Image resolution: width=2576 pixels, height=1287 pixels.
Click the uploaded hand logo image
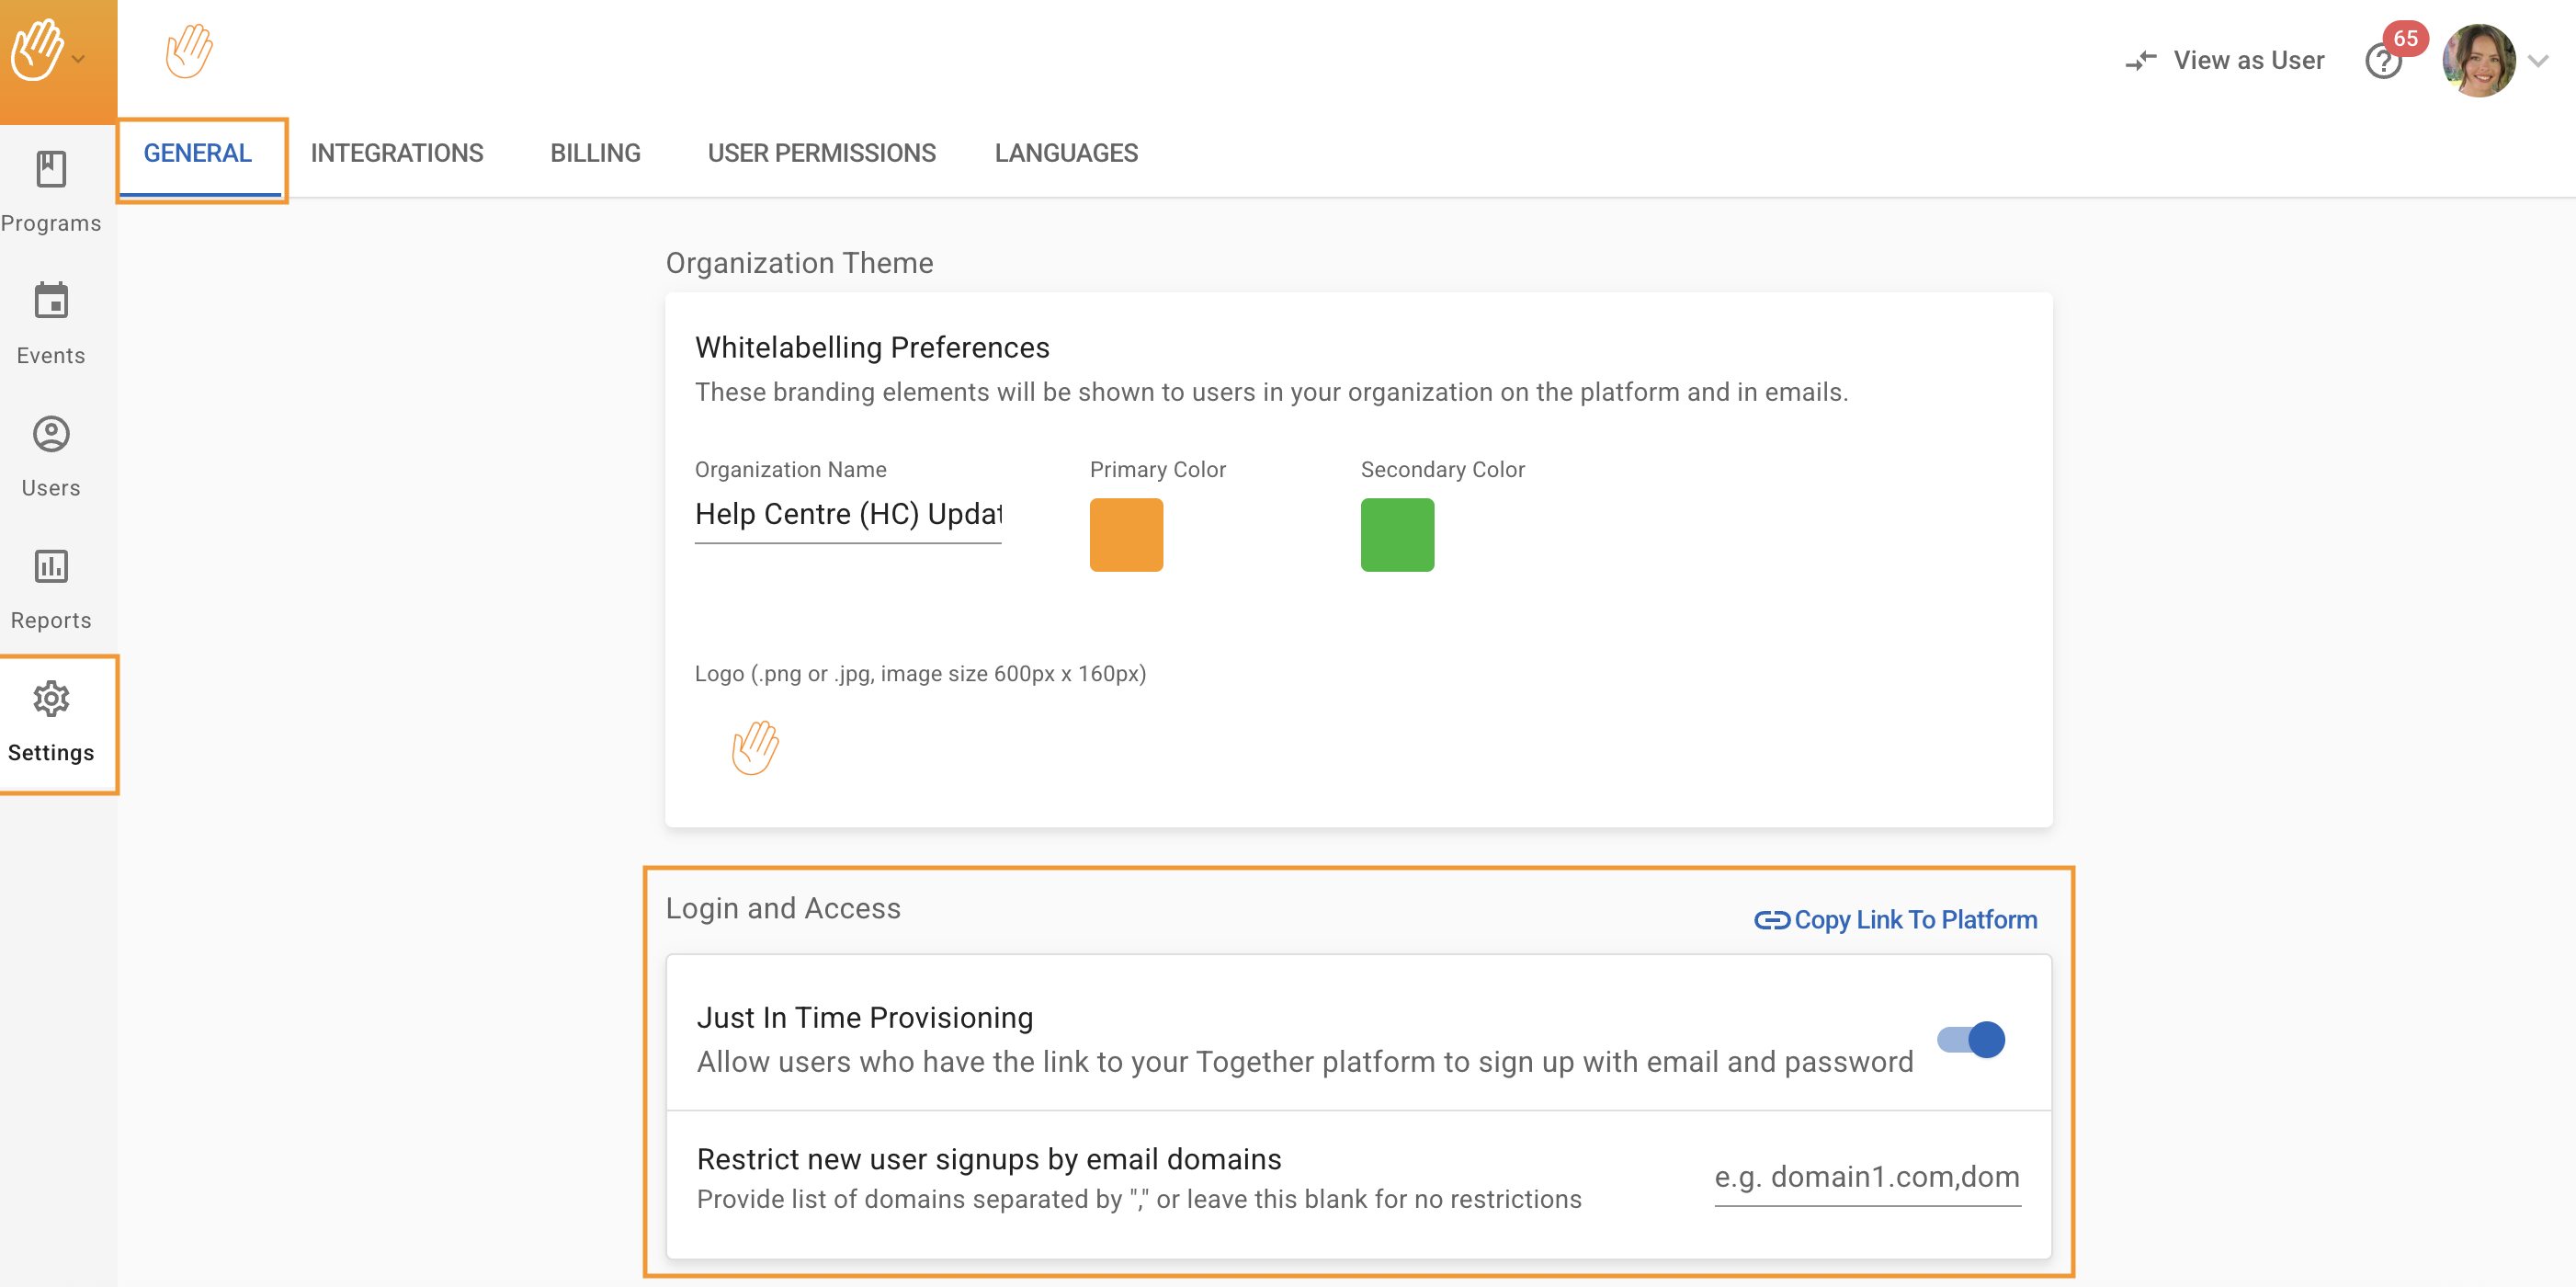click(755, 747)
